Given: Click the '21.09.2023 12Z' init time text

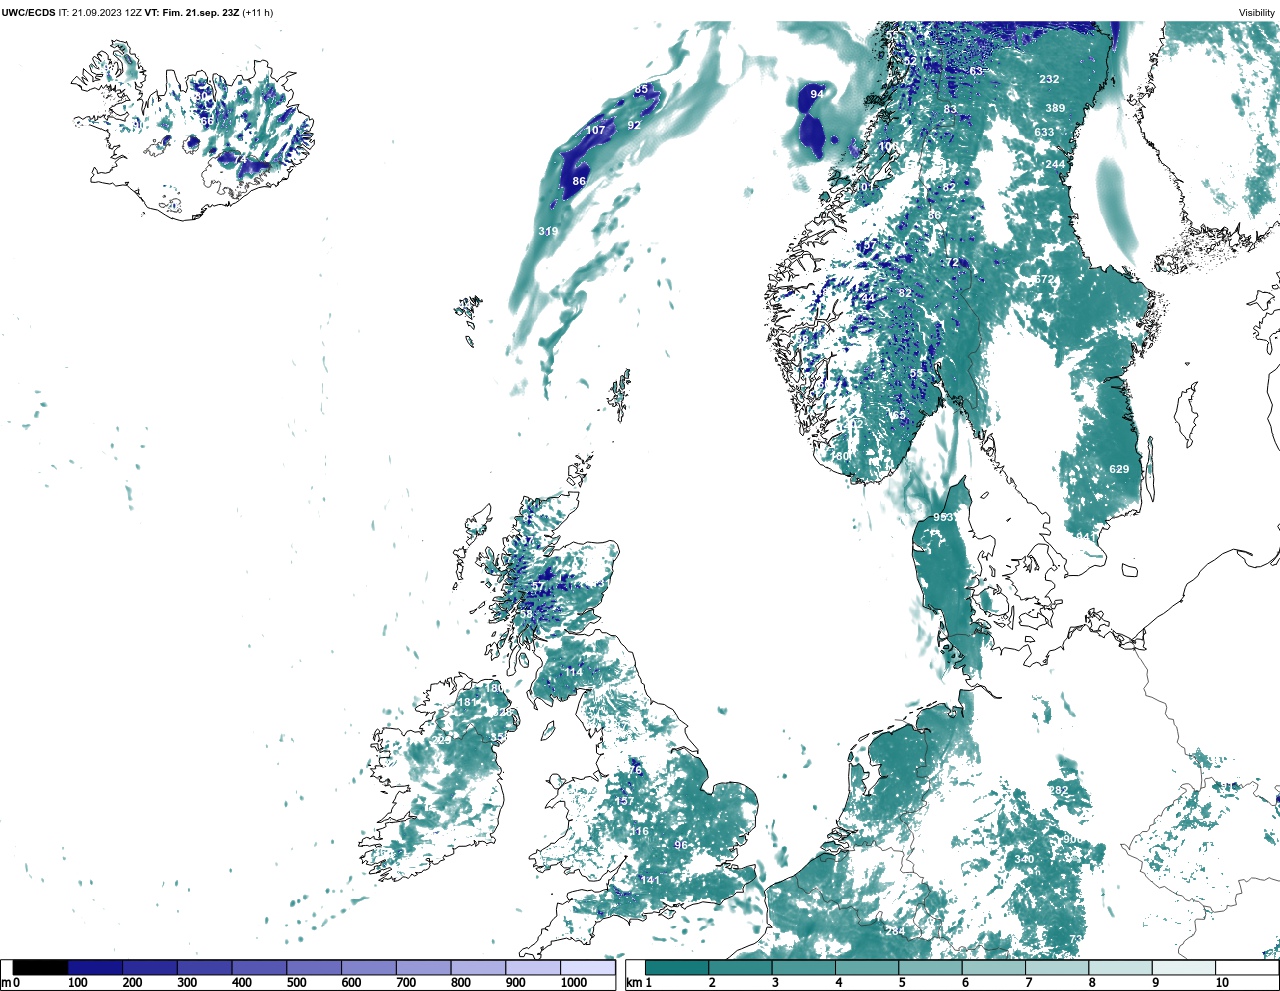Looking at the screenshot, I should 107,13.
